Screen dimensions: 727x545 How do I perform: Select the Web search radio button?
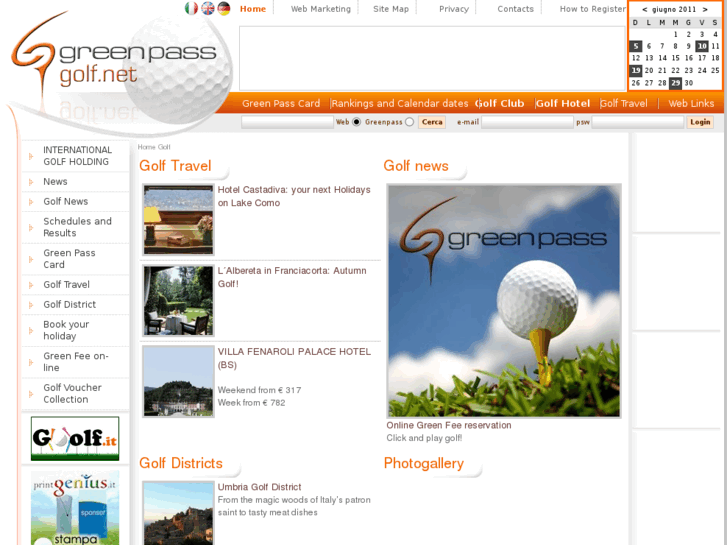click(x=356, y=122)
